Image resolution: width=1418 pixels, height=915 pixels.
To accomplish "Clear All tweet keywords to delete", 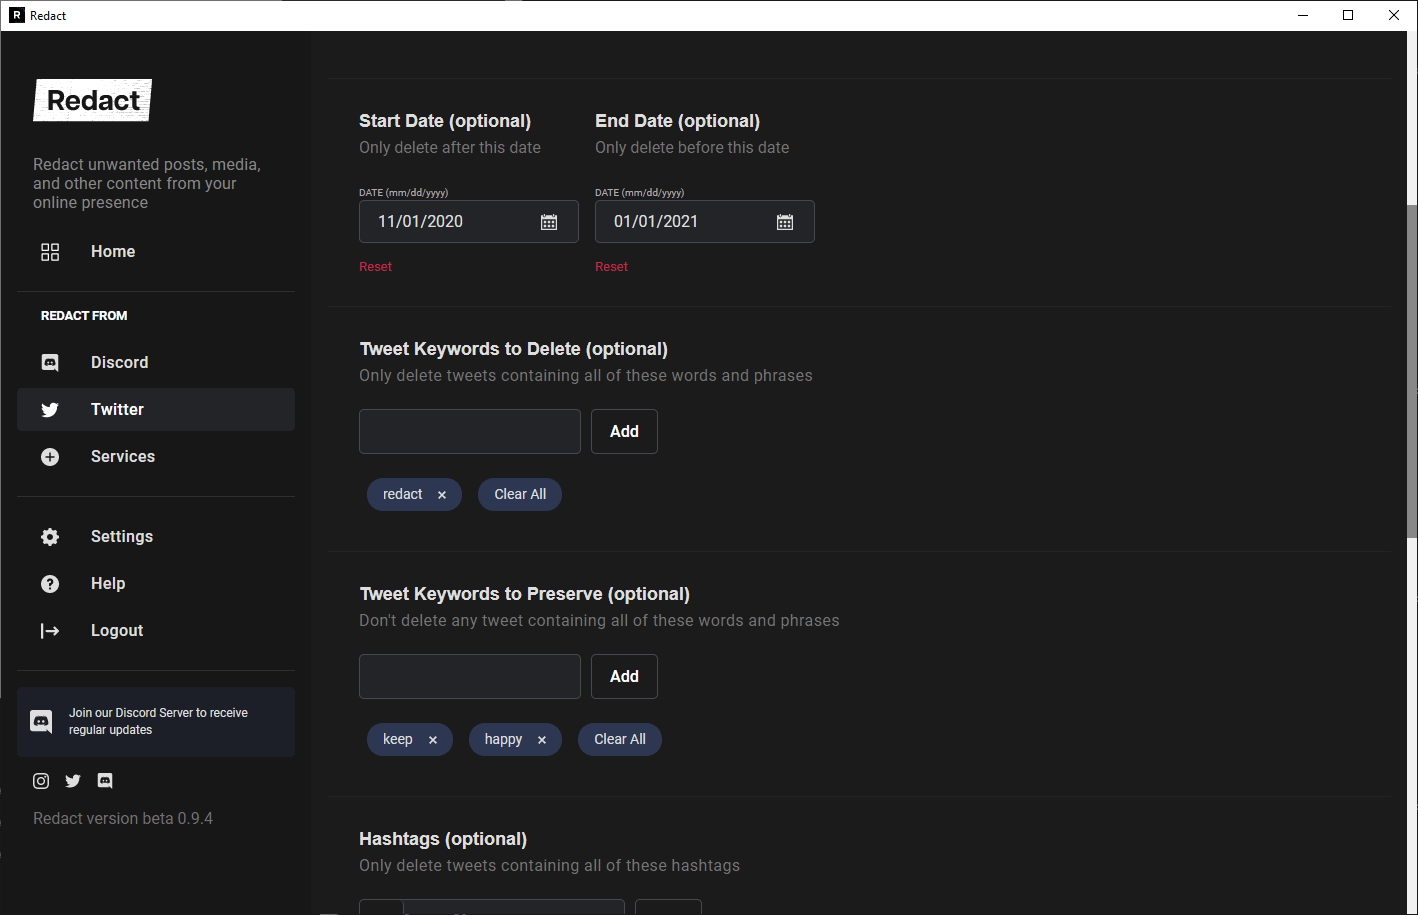I will click(x=519, y=494).
